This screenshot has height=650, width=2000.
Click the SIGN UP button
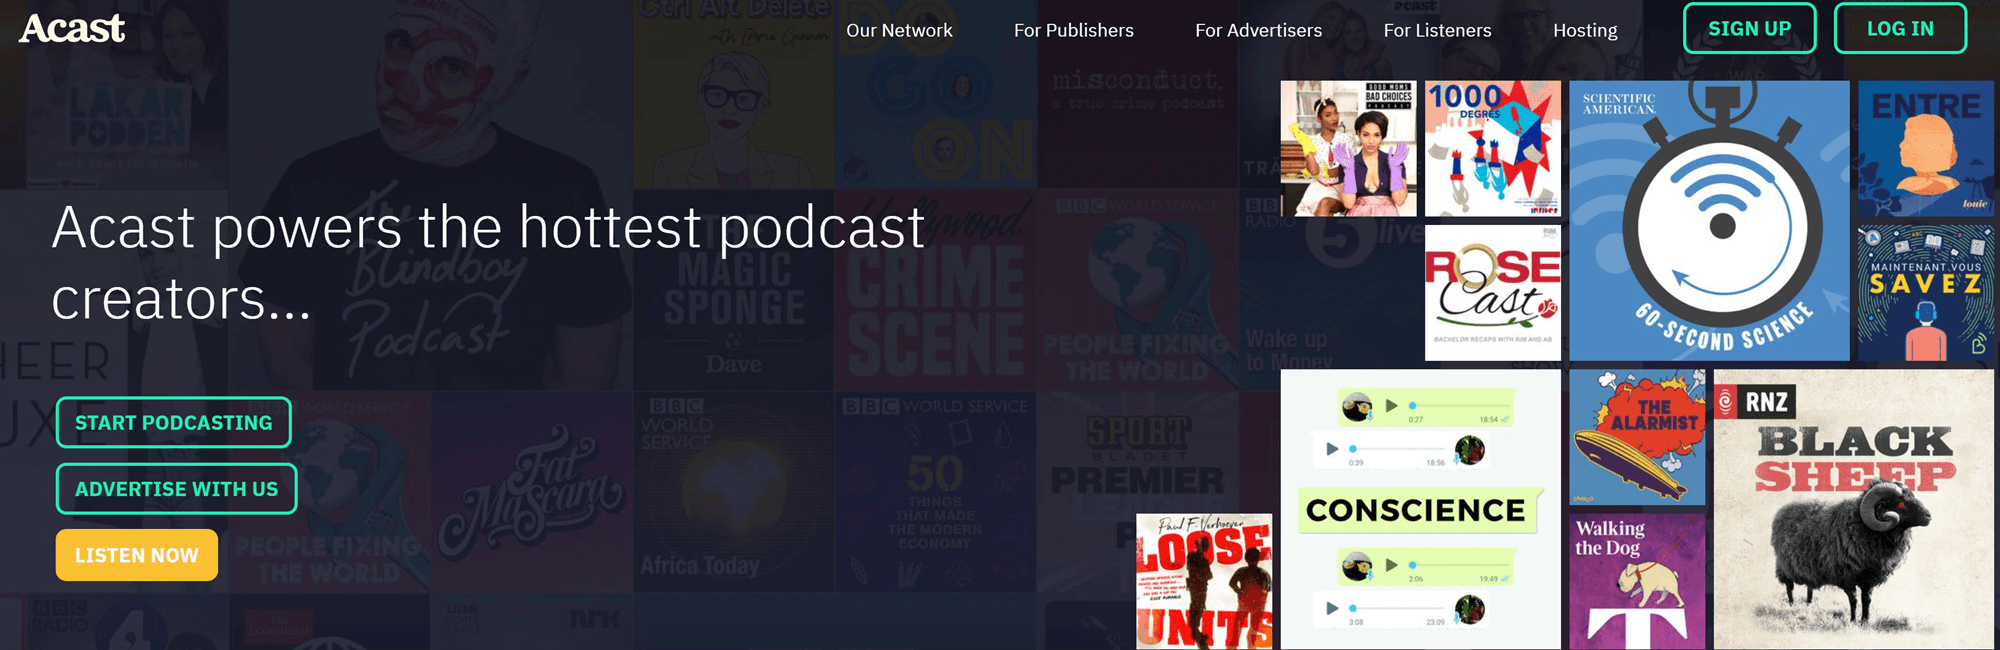[x=1750, y=29]
